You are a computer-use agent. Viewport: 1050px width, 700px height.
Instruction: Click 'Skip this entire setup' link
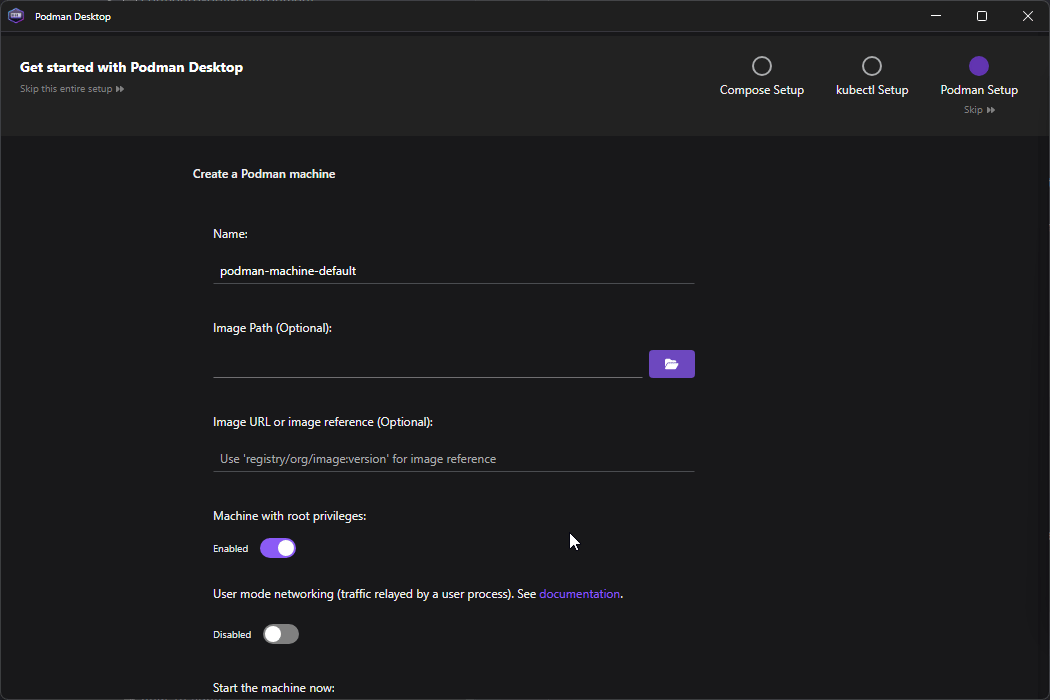pos(72,88)
